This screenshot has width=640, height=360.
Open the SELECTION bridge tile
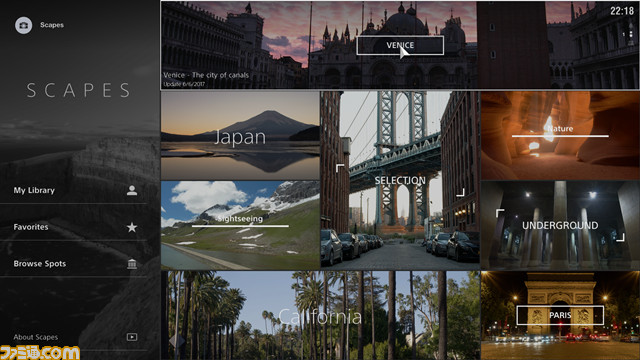tap(400, 180)
